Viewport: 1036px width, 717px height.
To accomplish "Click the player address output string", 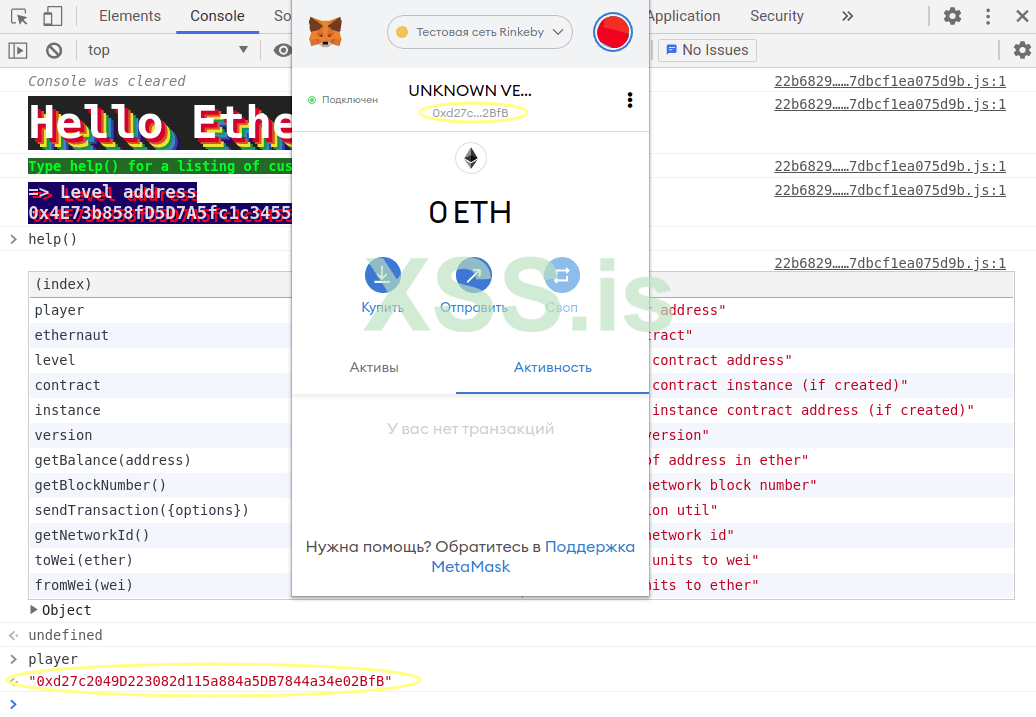I will [209, 681].
